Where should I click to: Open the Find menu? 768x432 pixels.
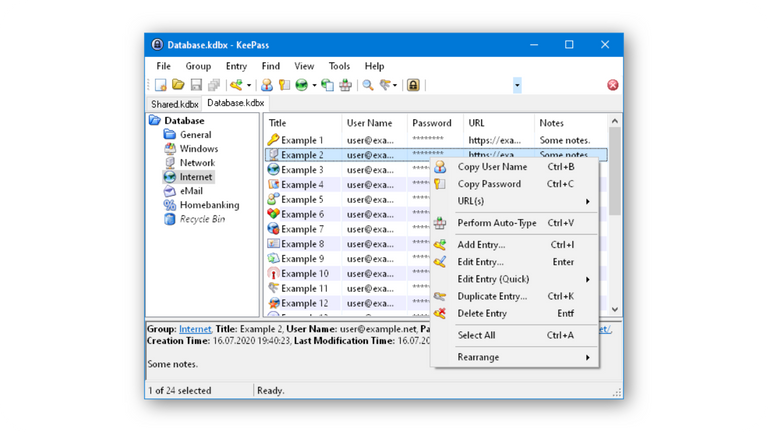pos(271,66)
